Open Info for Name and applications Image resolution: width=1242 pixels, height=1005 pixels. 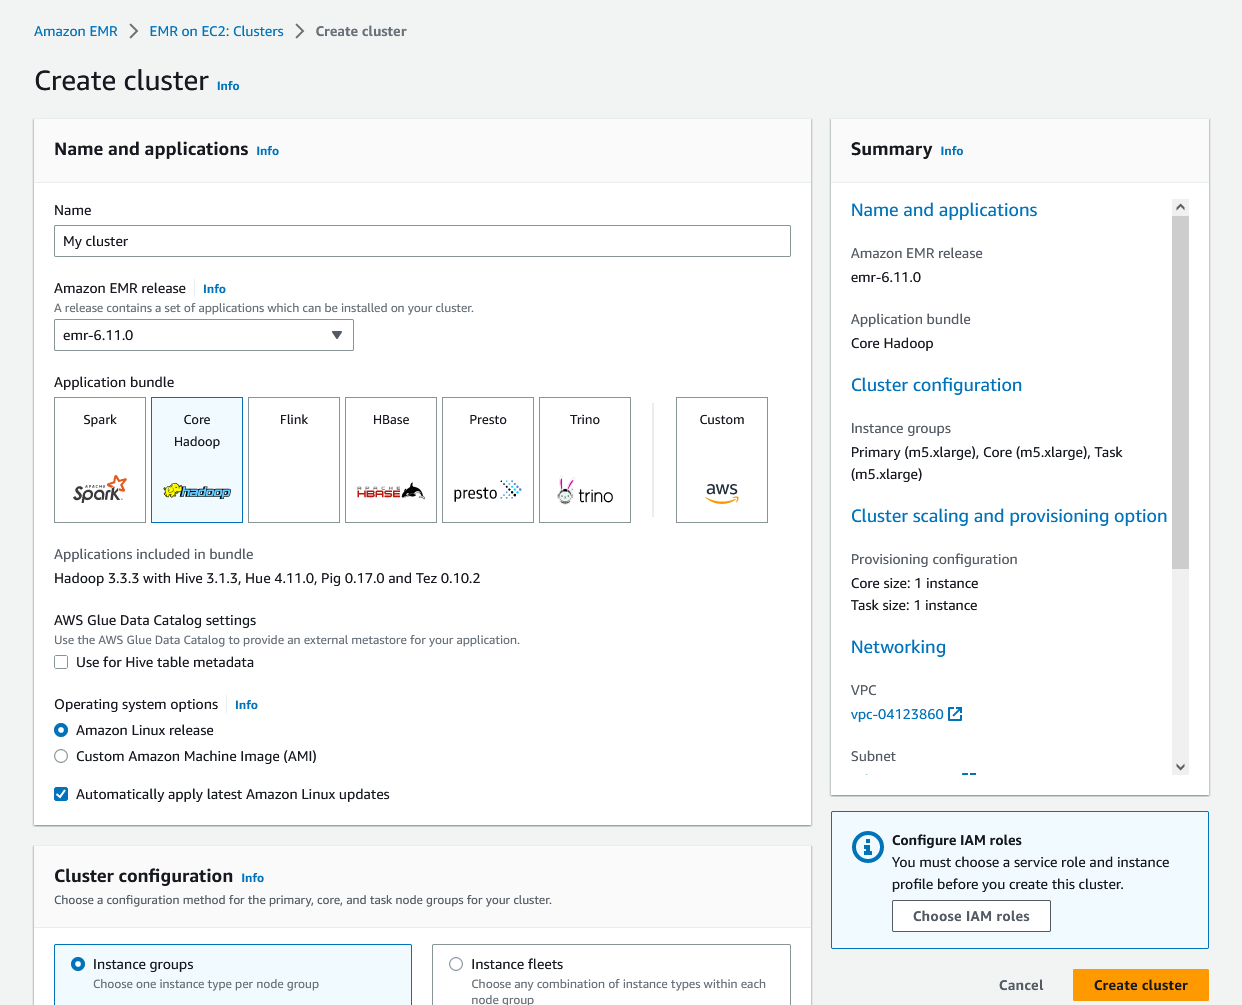[x=267, y=151]
